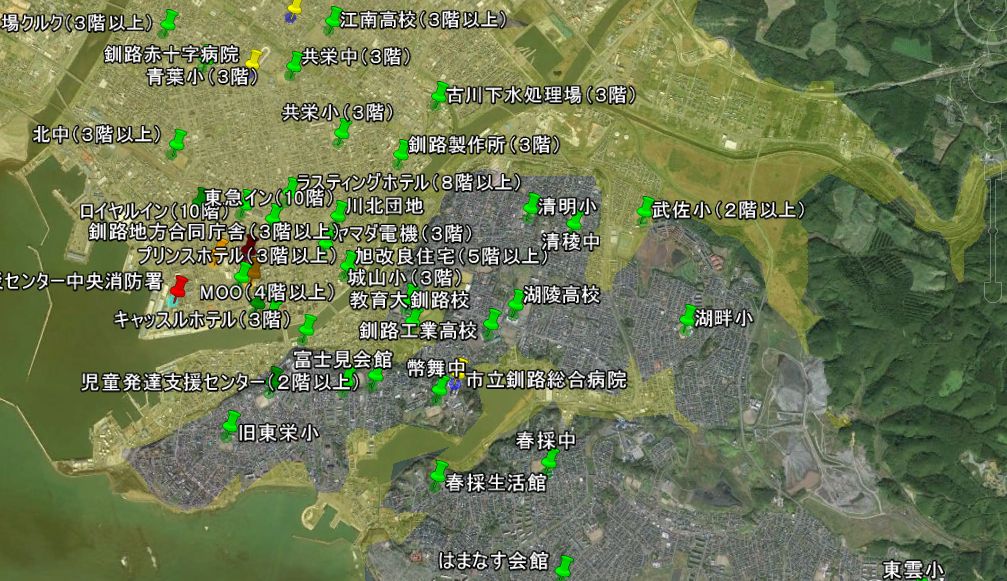The width and height of the screenshot is (1007, 581).
Task: Click the 釧路製作所 green pushpin
Action: click(x=402, y=149)
